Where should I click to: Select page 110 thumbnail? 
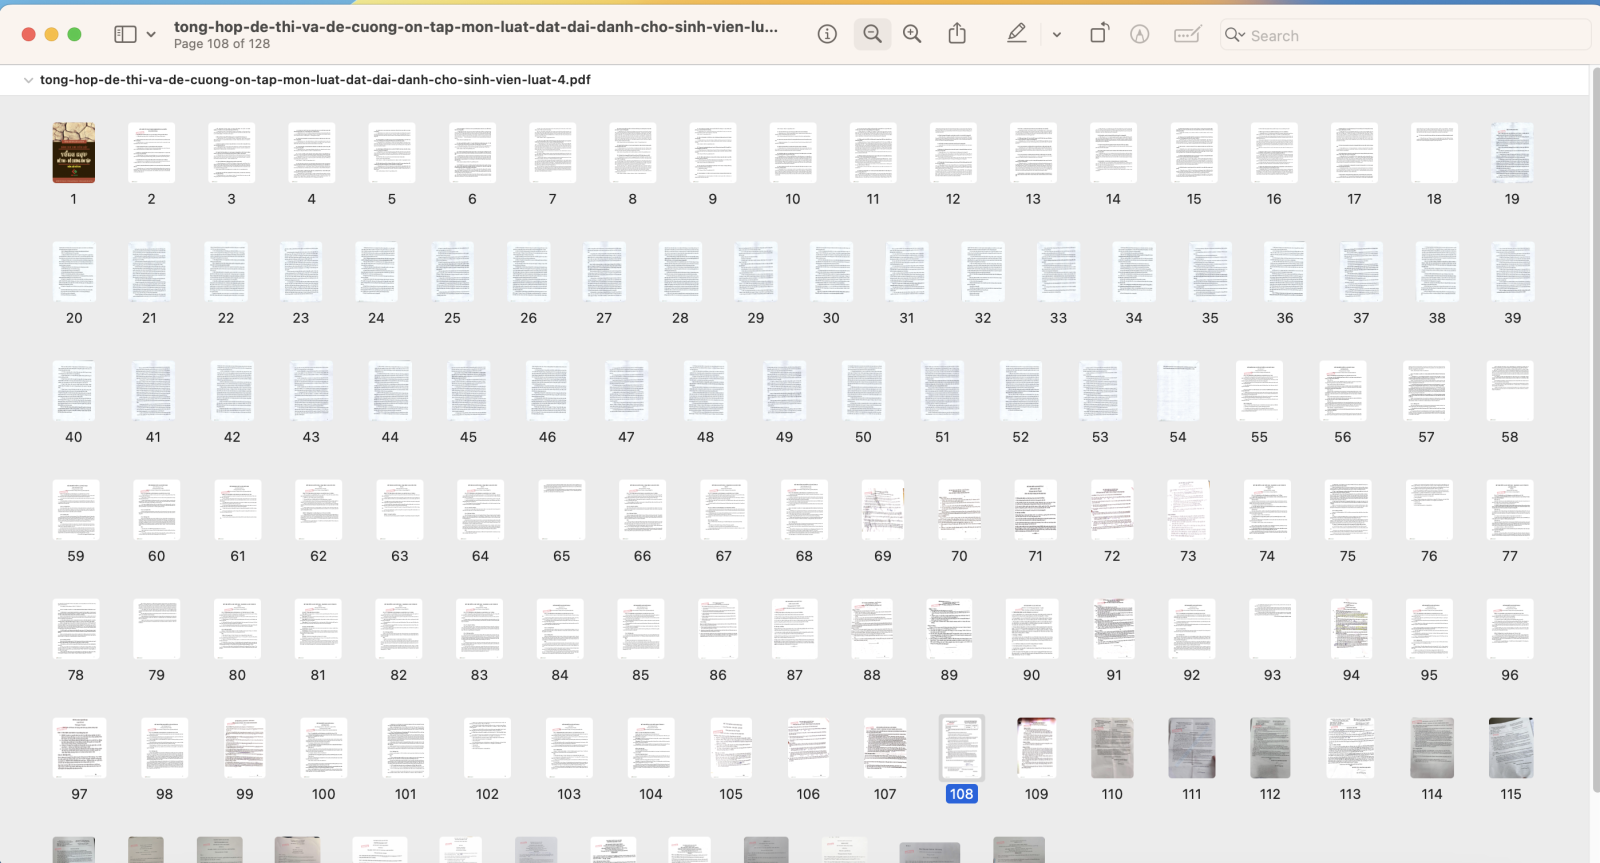point(1112,747)
